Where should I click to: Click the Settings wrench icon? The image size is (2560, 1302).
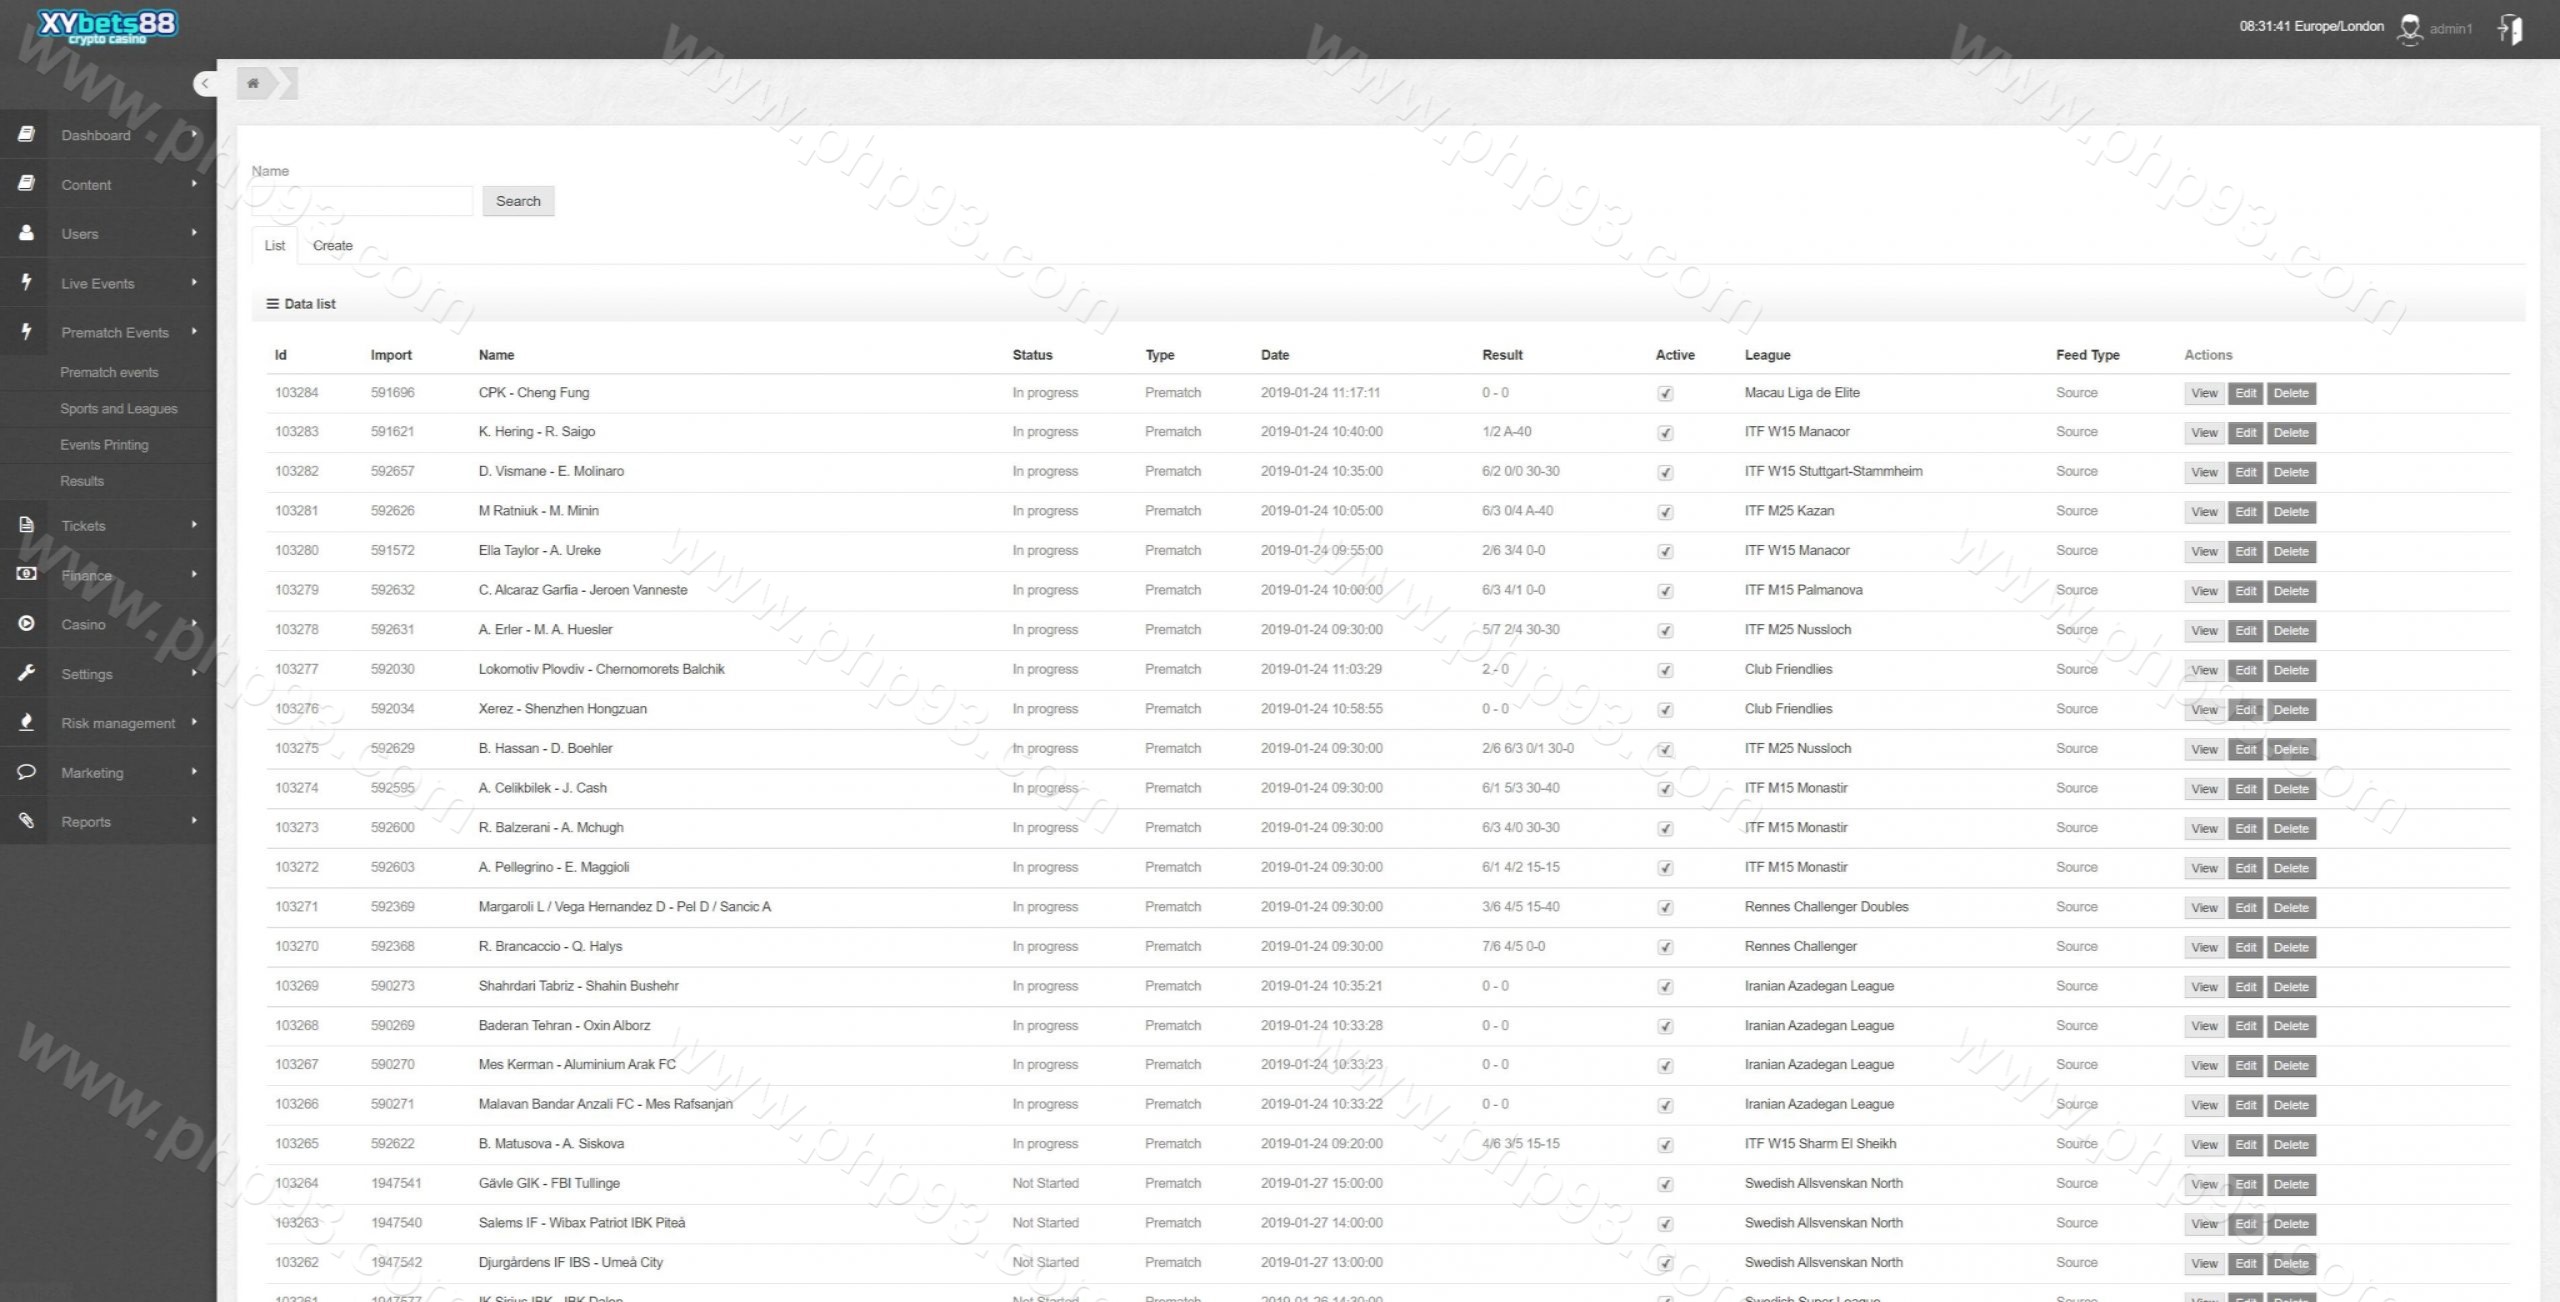pos(27,673)
